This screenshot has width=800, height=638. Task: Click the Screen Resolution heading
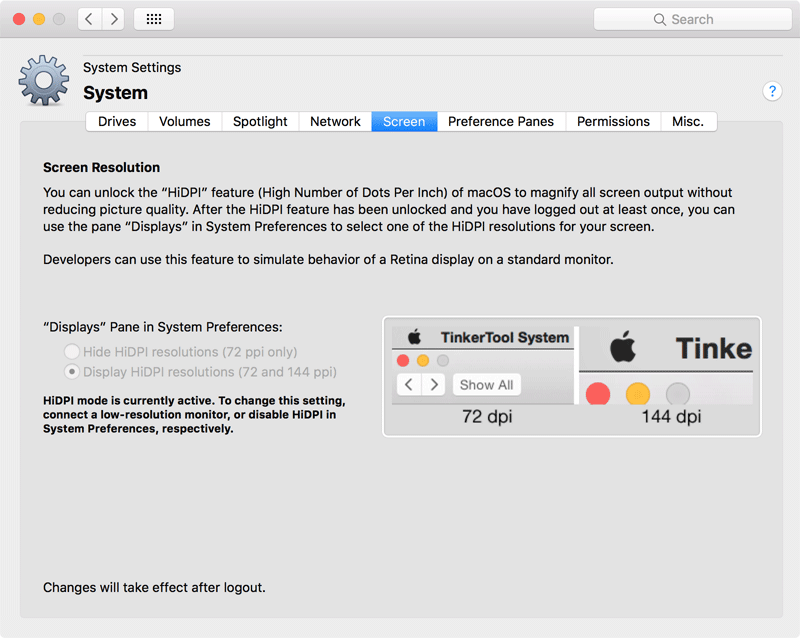click(102, 167)
